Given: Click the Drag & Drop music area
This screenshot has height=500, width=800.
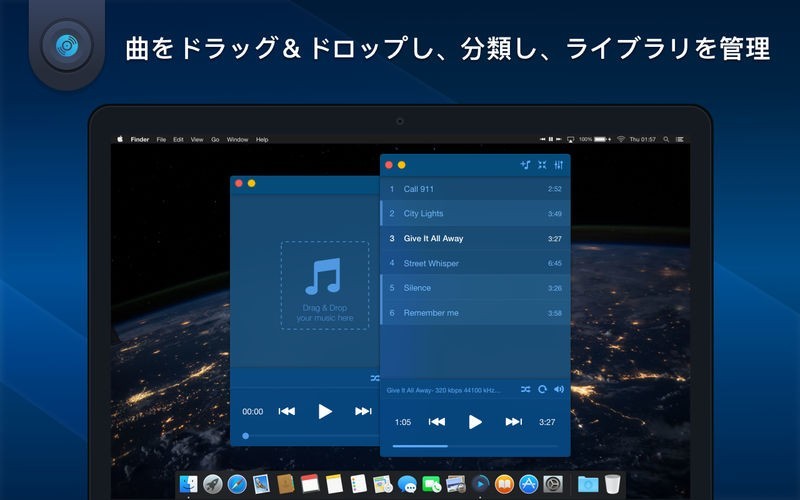Looking at the screenshot, I should point(324,284).
